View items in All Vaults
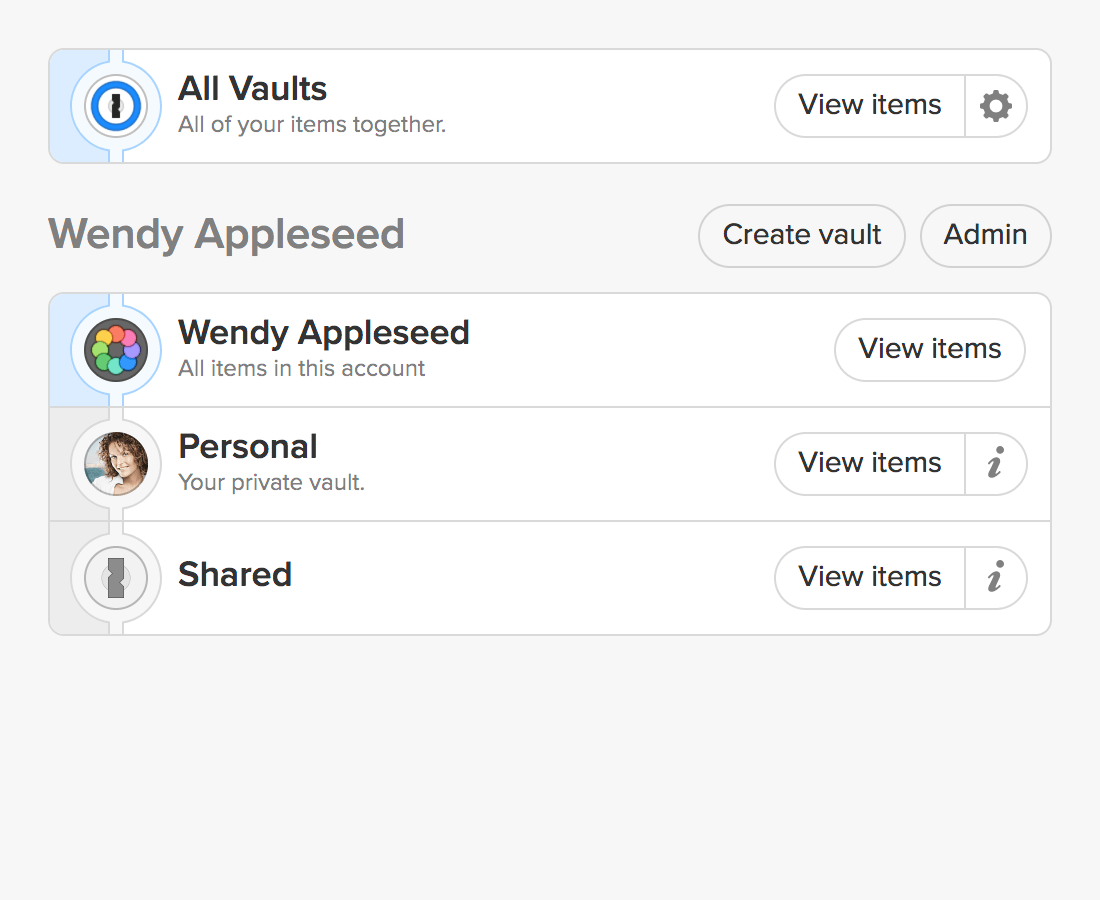The width and height of the screenshot is (1100, 900). (x=870, y=106)
